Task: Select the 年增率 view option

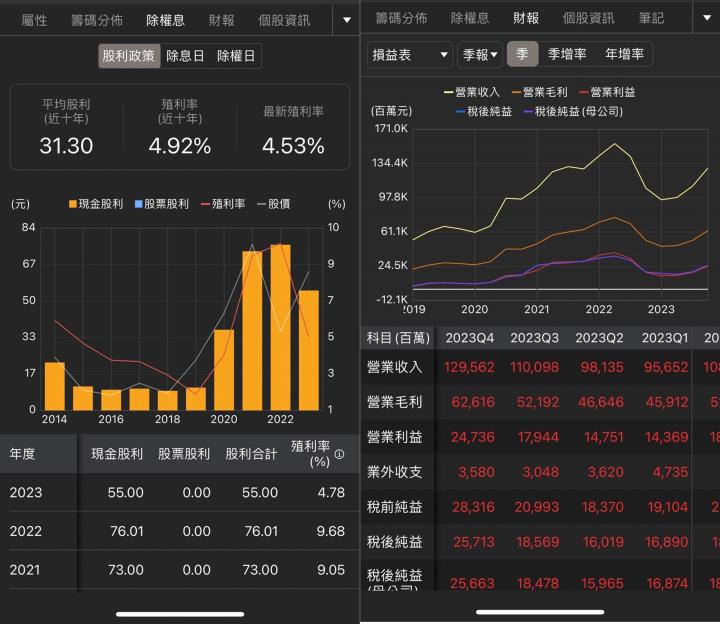Action: pos(624,54)
